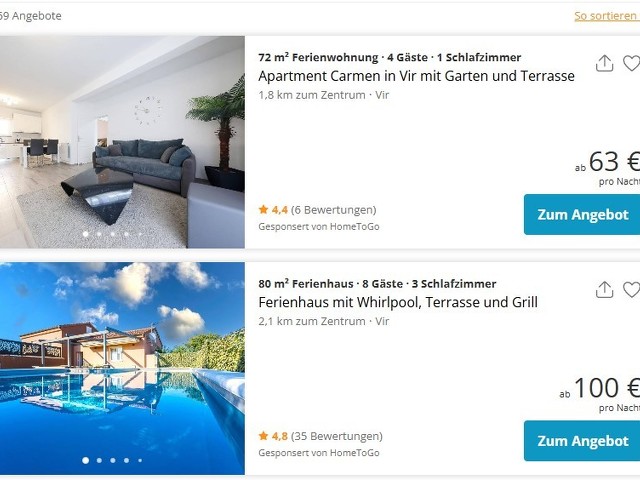The height and width of the screenshot is (480, 640).
Task: Open the So sortieren sort option
Action: pyautogui.click(x=607, y=16)
